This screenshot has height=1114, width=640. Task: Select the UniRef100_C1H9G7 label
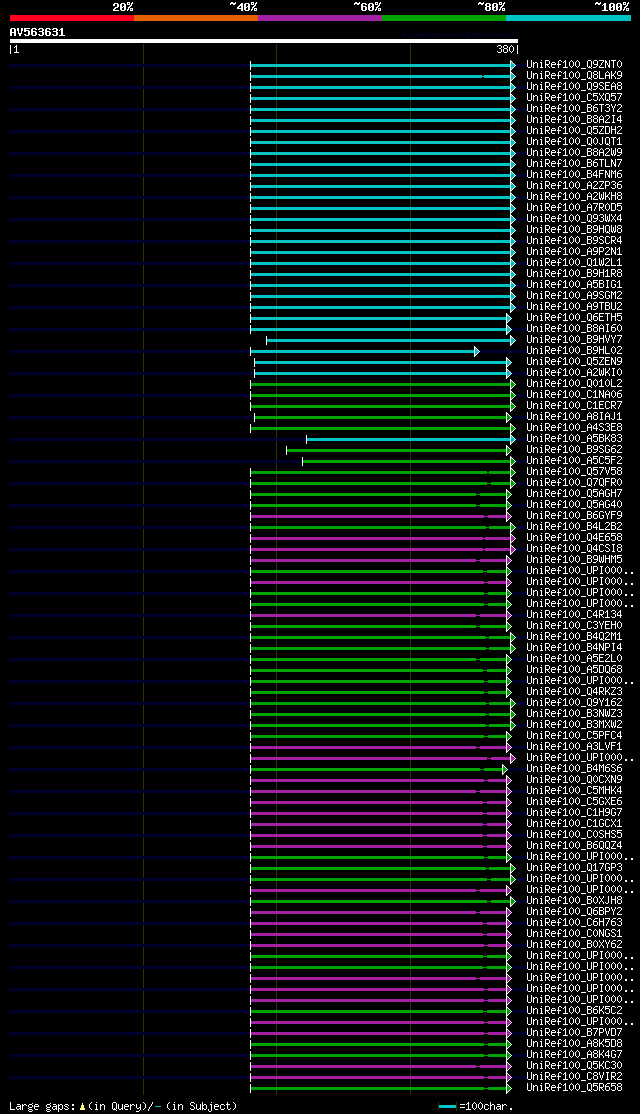click(x=575, y=813)
